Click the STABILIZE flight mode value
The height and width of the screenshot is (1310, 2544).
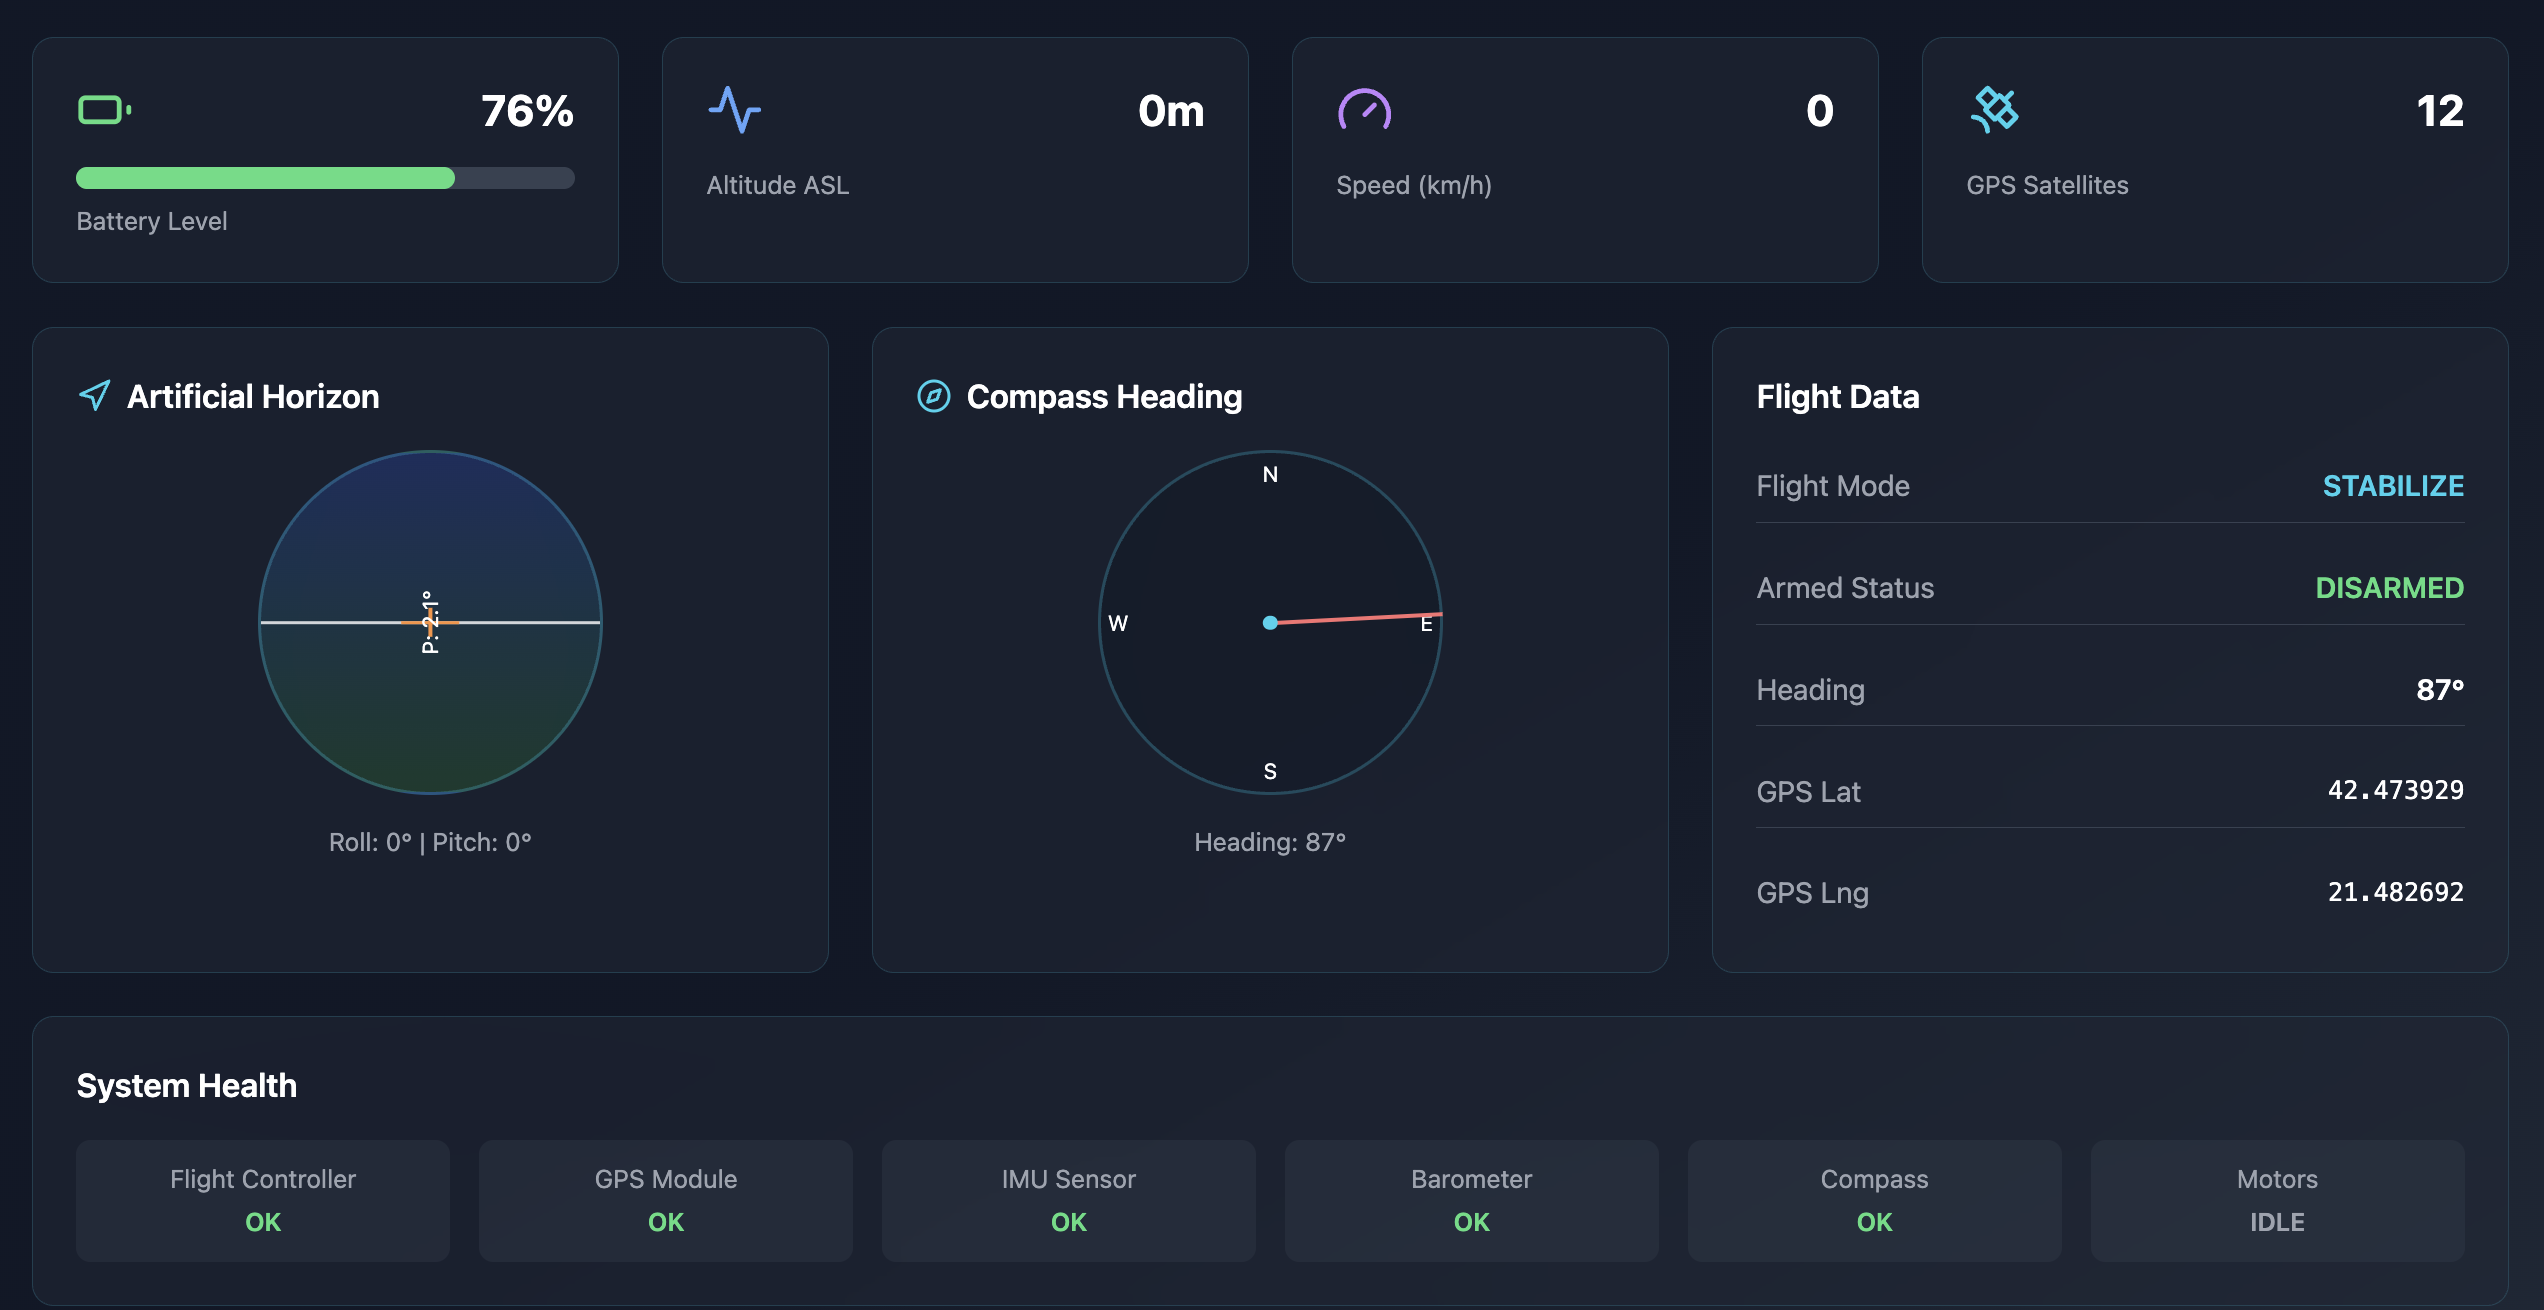pos(2393,486)
